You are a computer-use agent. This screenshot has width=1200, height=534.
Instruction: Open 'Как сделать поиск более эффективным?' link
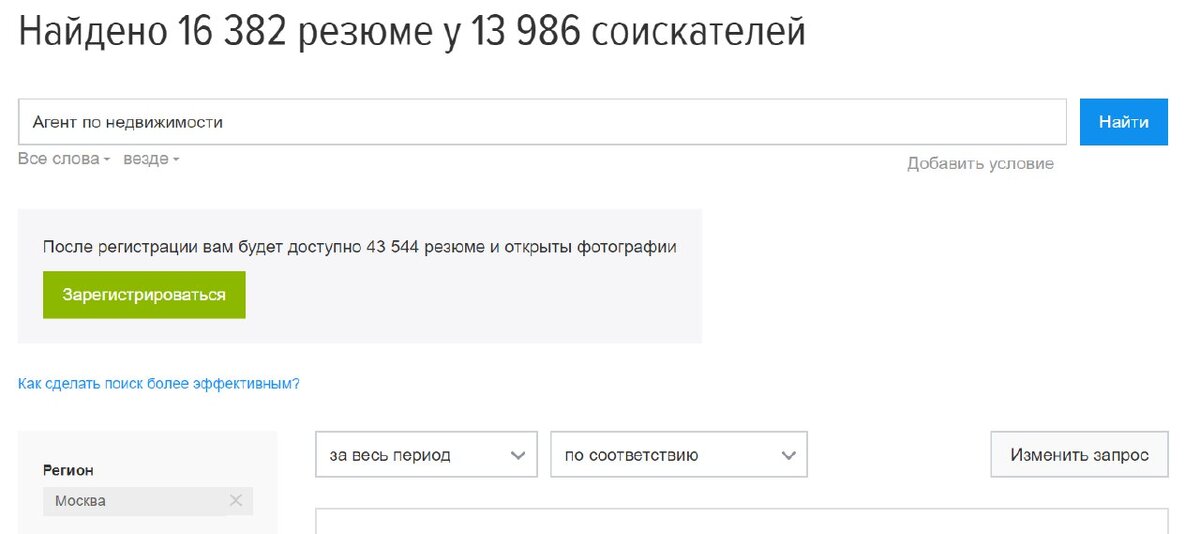(x=159, y=383)
